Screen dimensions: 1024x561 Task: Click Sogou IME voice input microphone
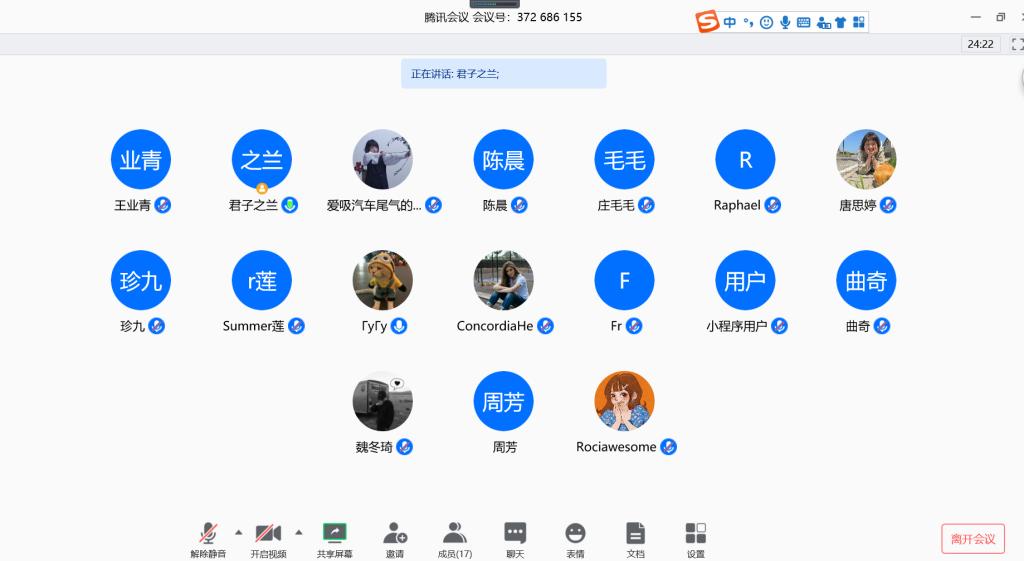pyautogui.click(x=785, y=22)
